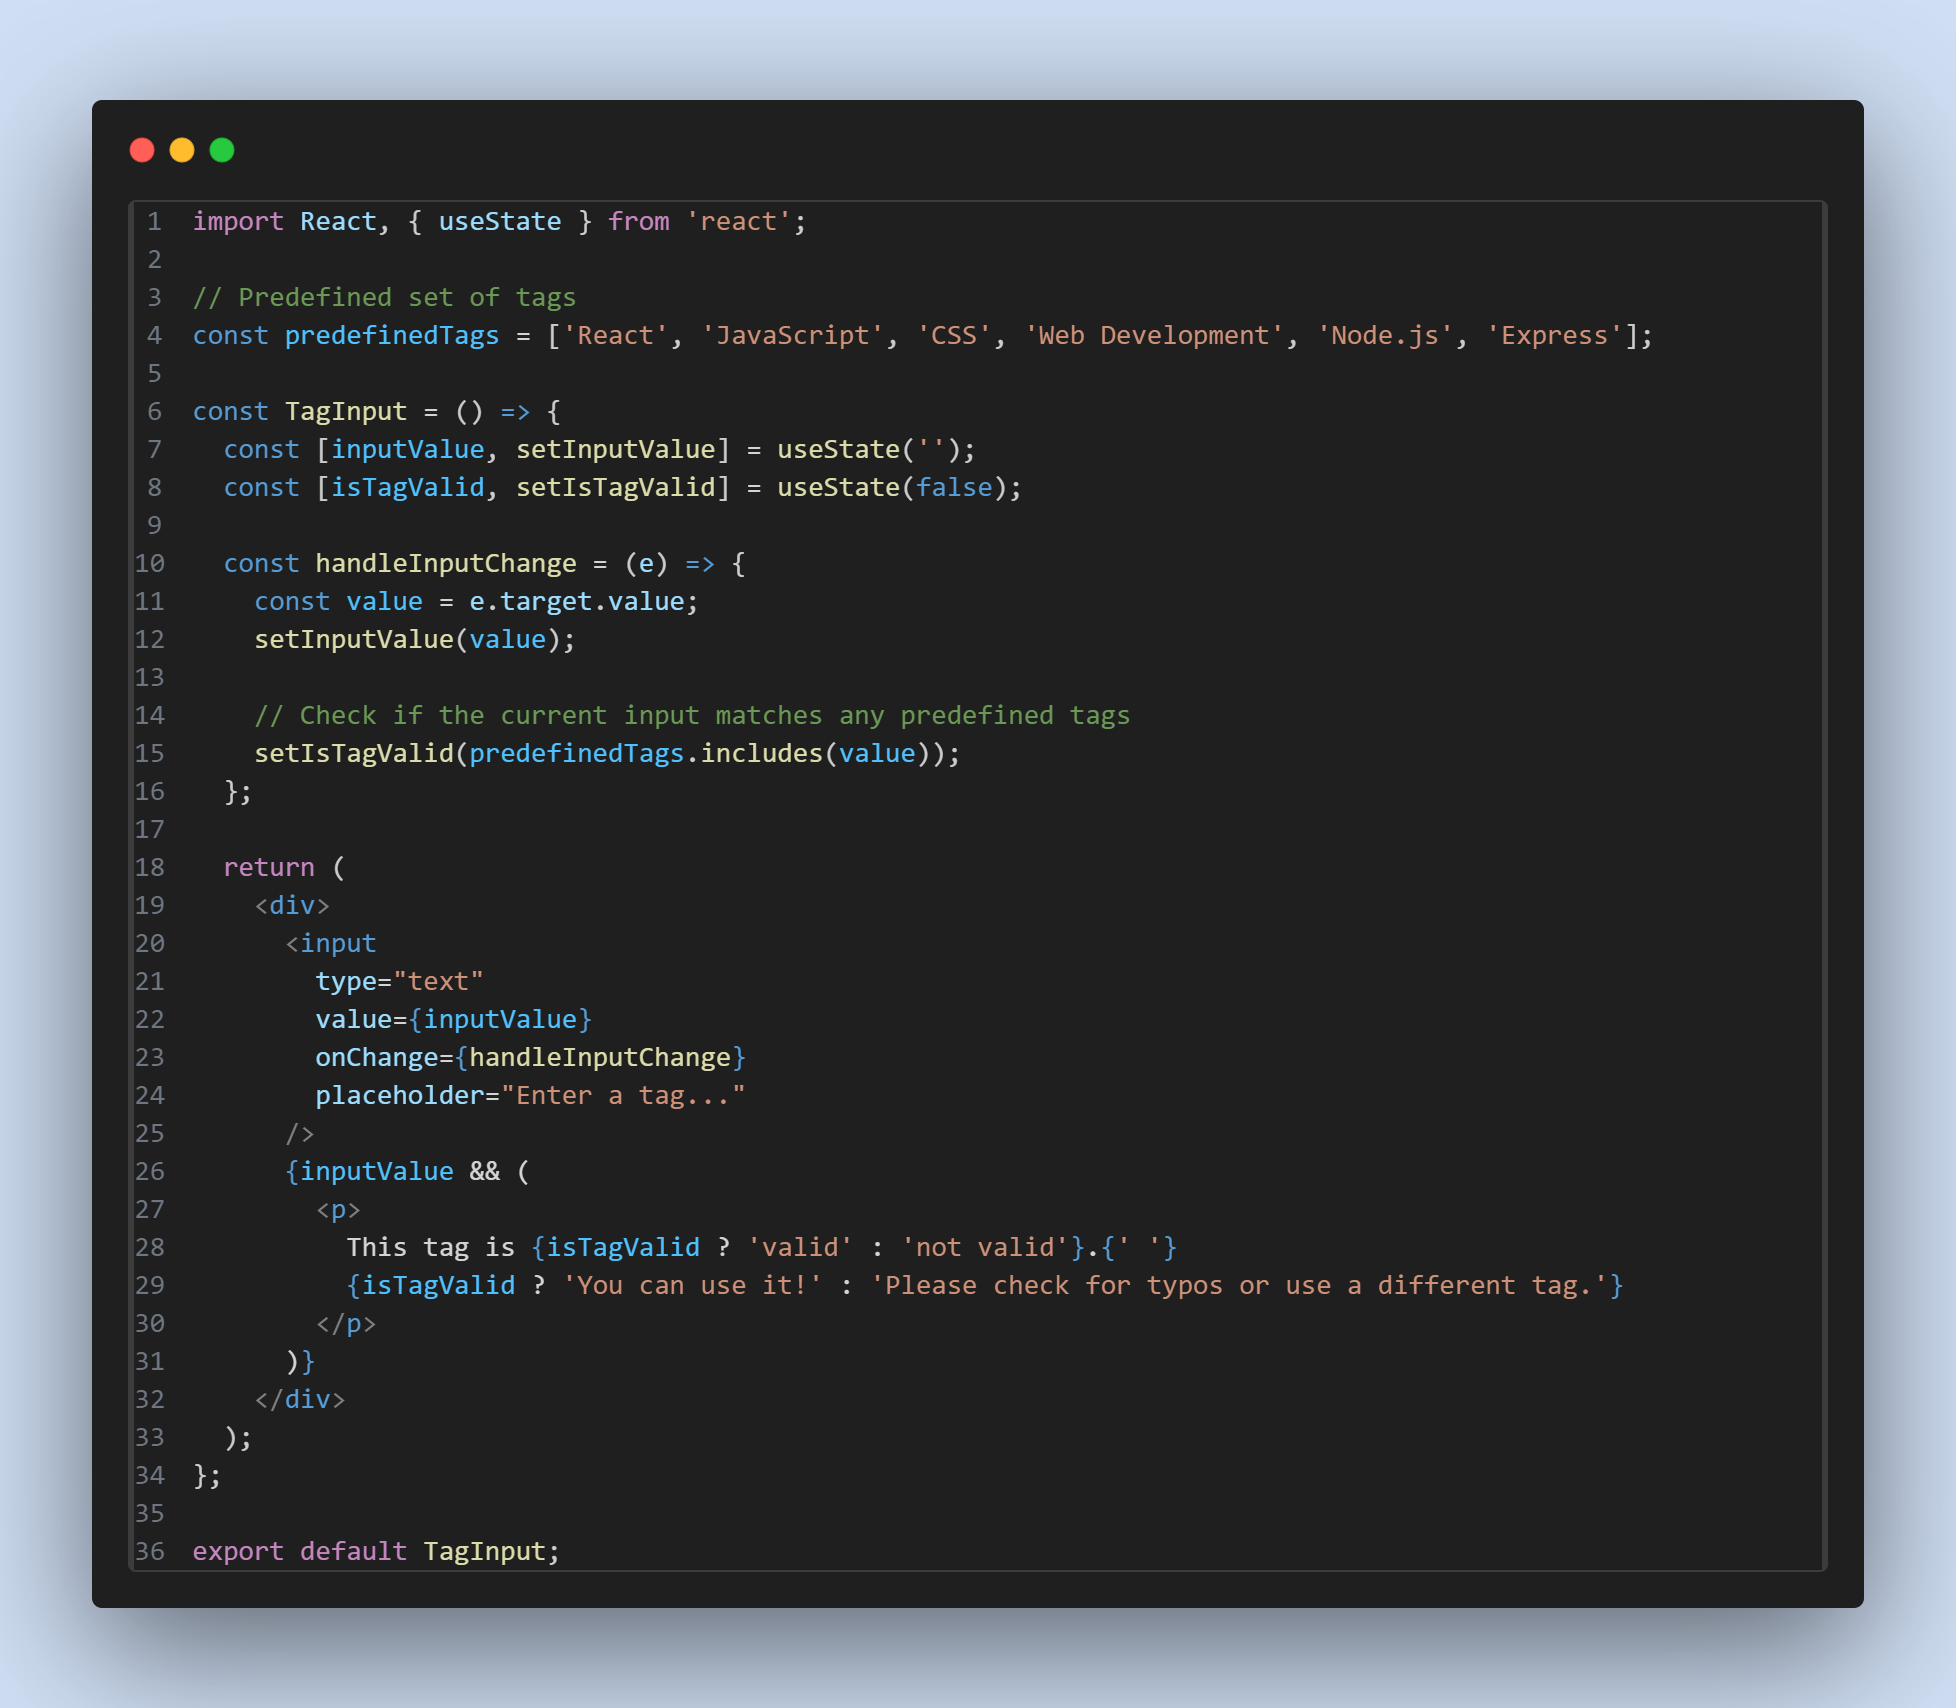This screenshot has height=1708, width=1956.
Task: Click the 'CSS' string in the array
Action: tap(954, 336)
